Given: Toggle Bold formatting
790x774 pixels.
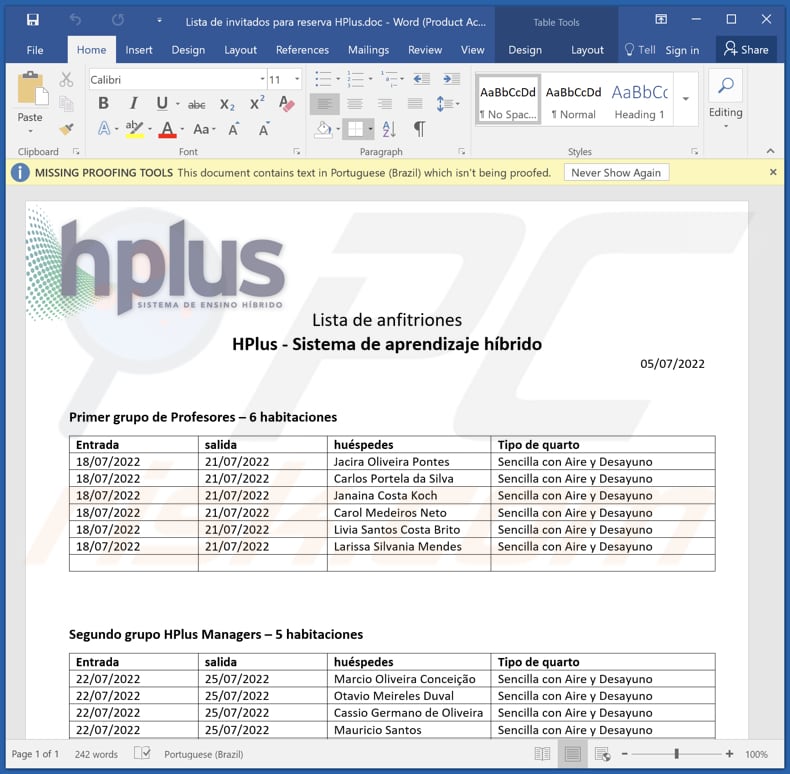Looking at the screenshot, I should [x=103, y=103].
